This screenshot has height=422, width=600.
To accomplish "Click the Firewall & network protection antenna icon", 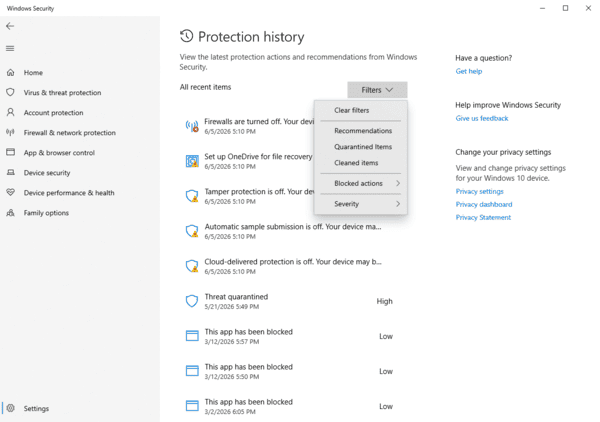I will 11,132.
